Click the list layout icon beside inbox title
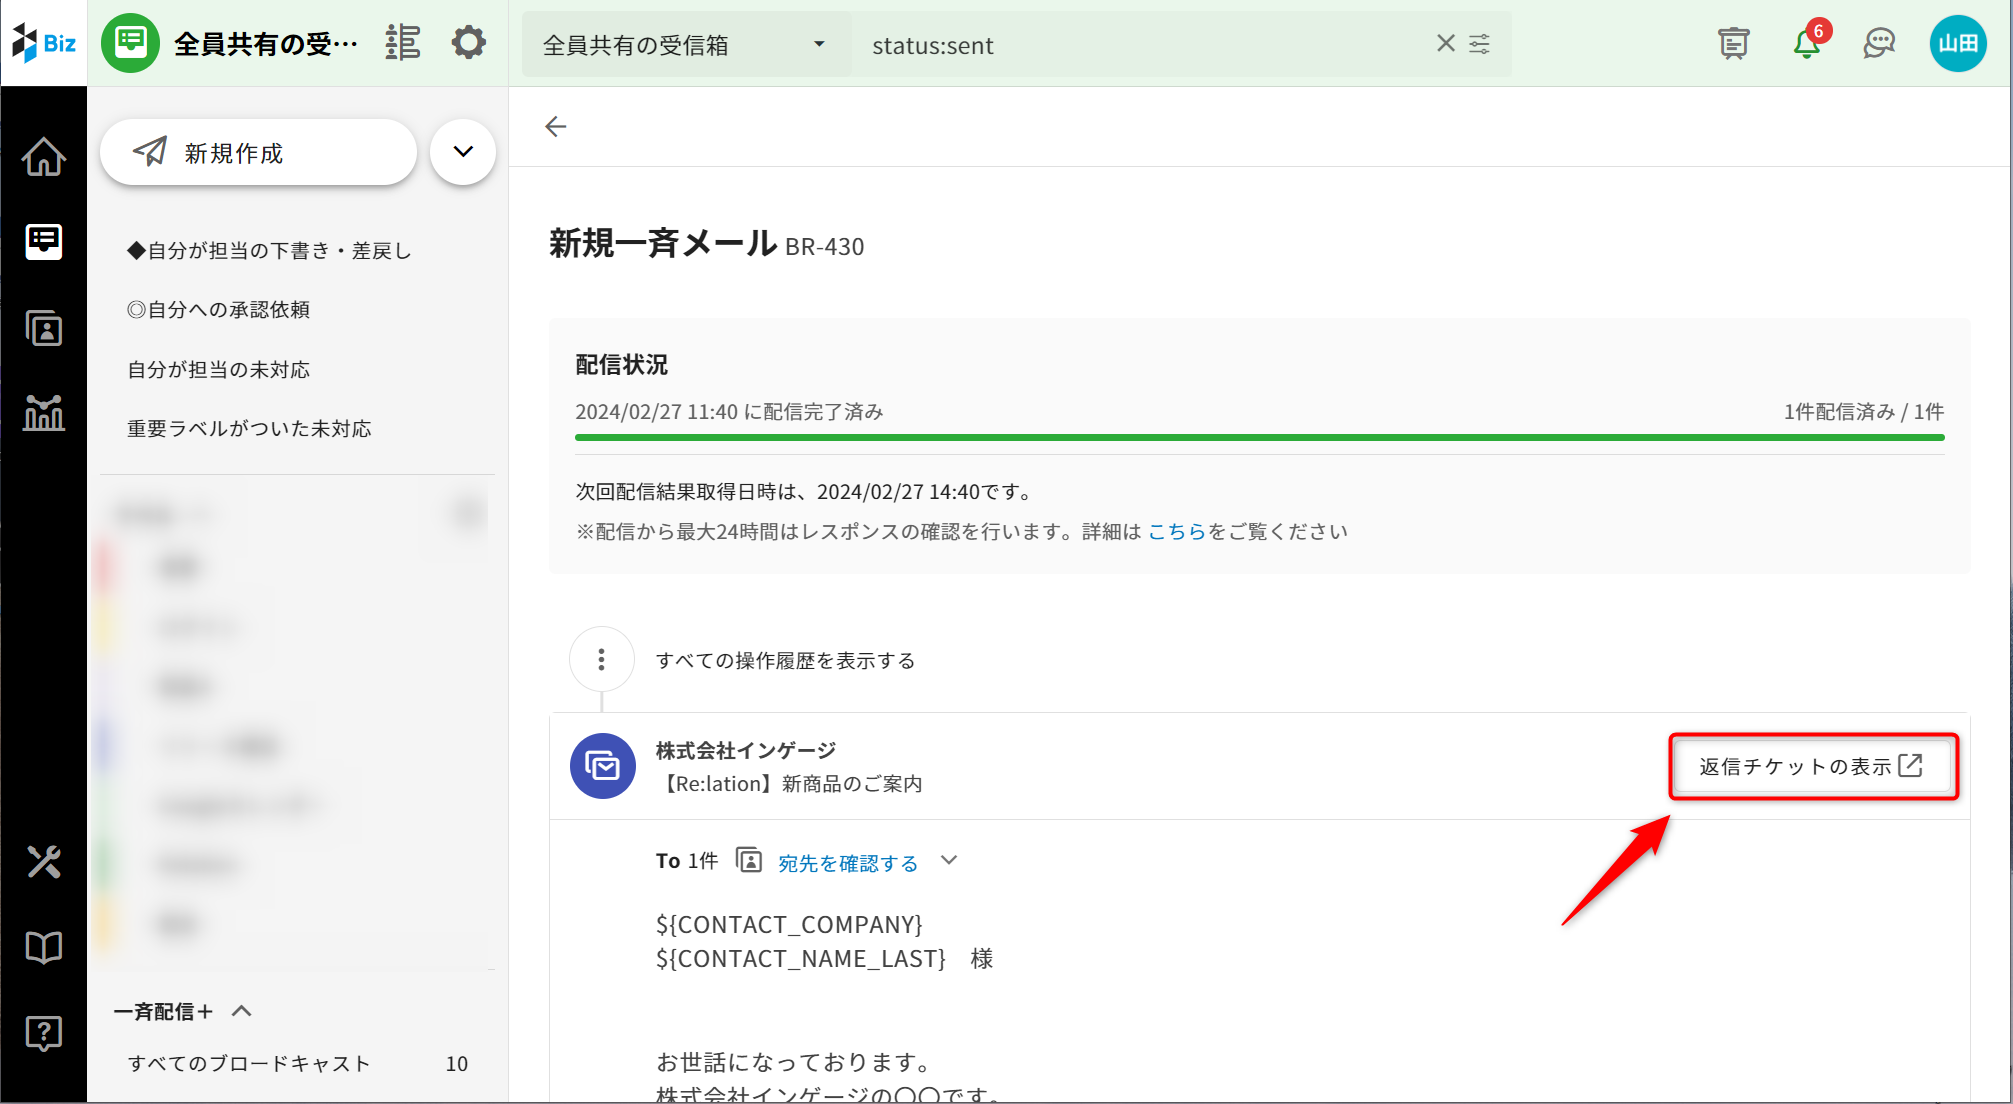Image resolution: width=2013 pixels, height=1104 pixels. [x=403, y=43]
